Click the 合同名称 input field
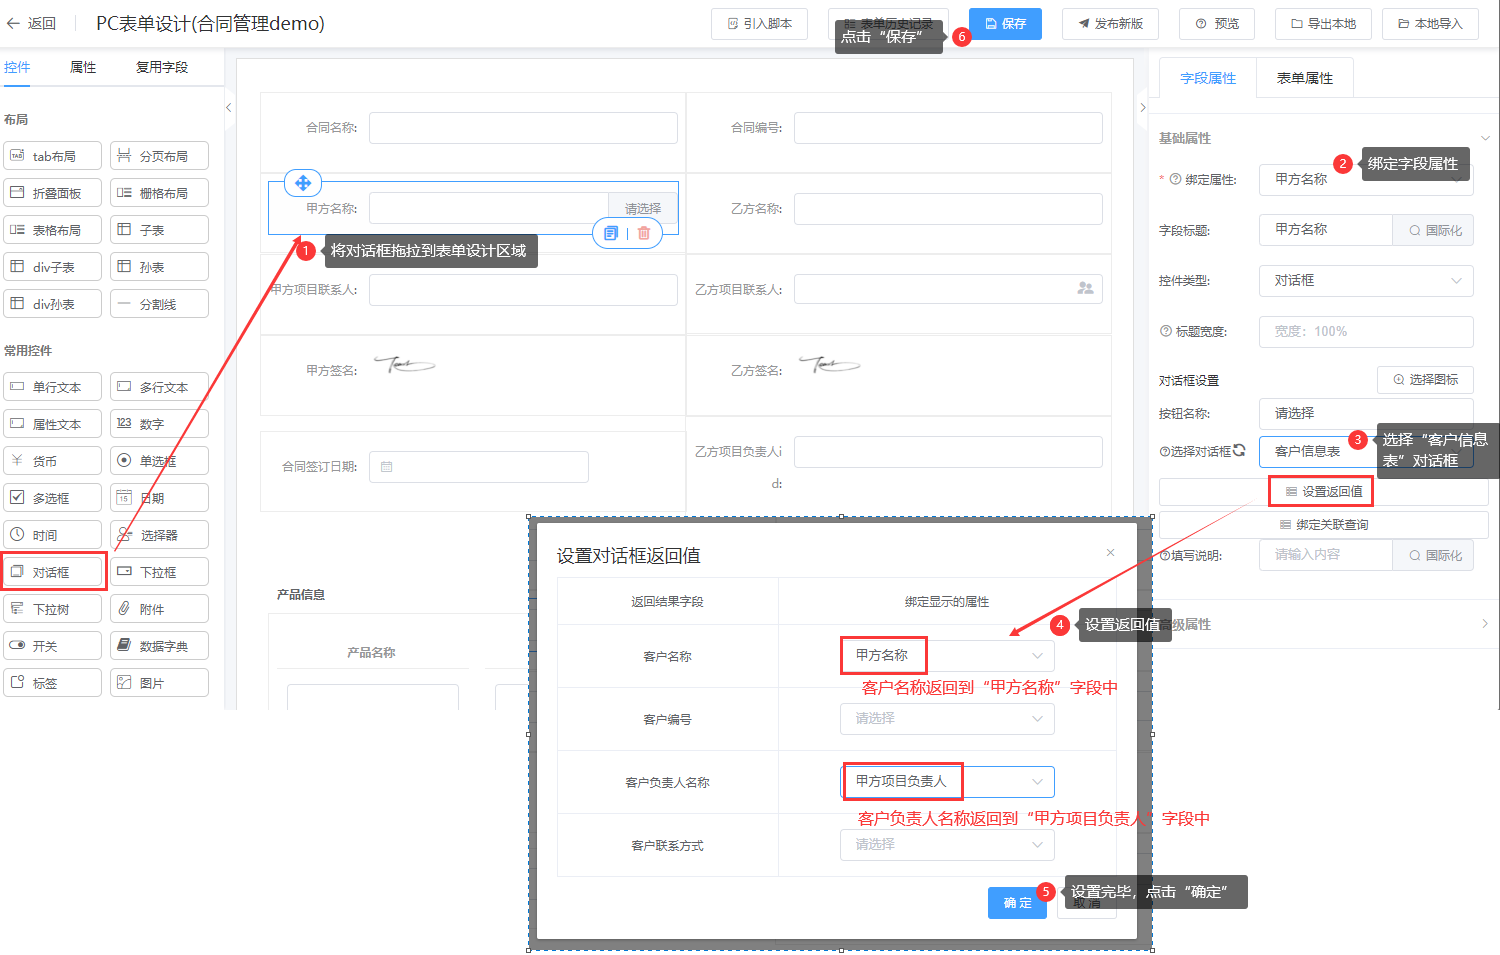 523,128
